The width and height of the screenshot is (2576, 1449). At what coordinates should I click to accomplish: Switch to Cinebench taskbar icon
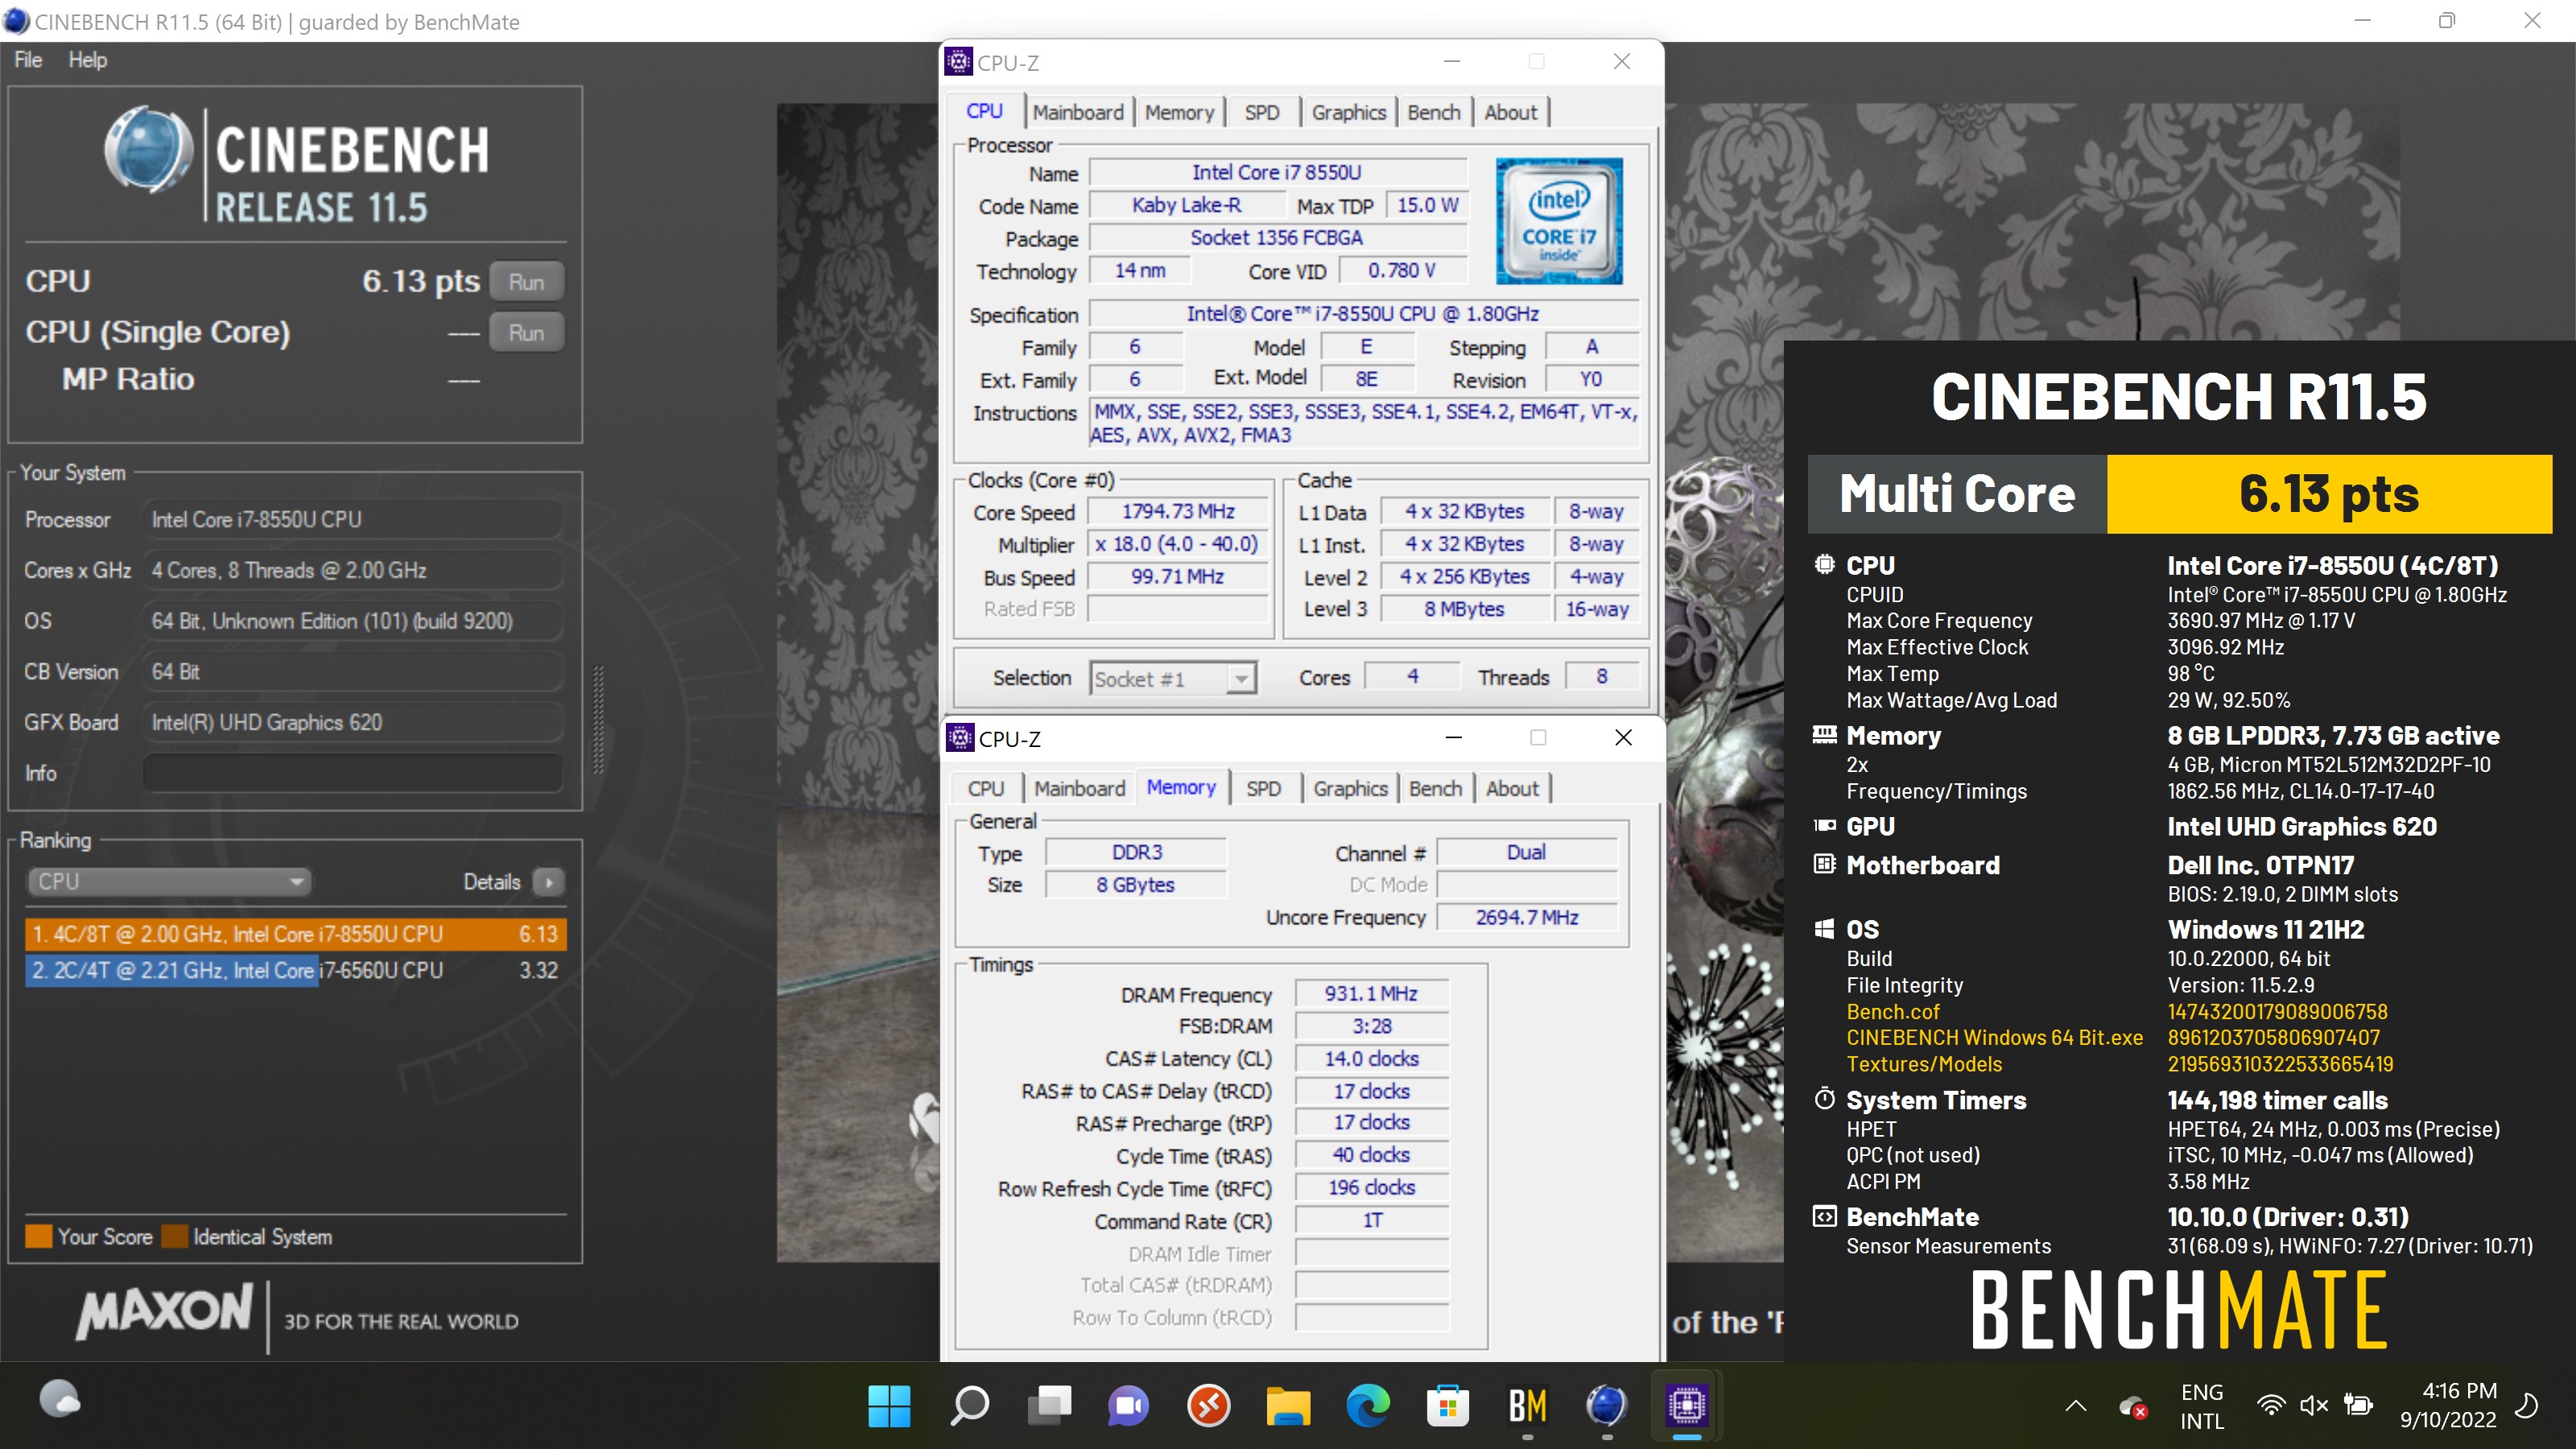tap(1607, 1406)
